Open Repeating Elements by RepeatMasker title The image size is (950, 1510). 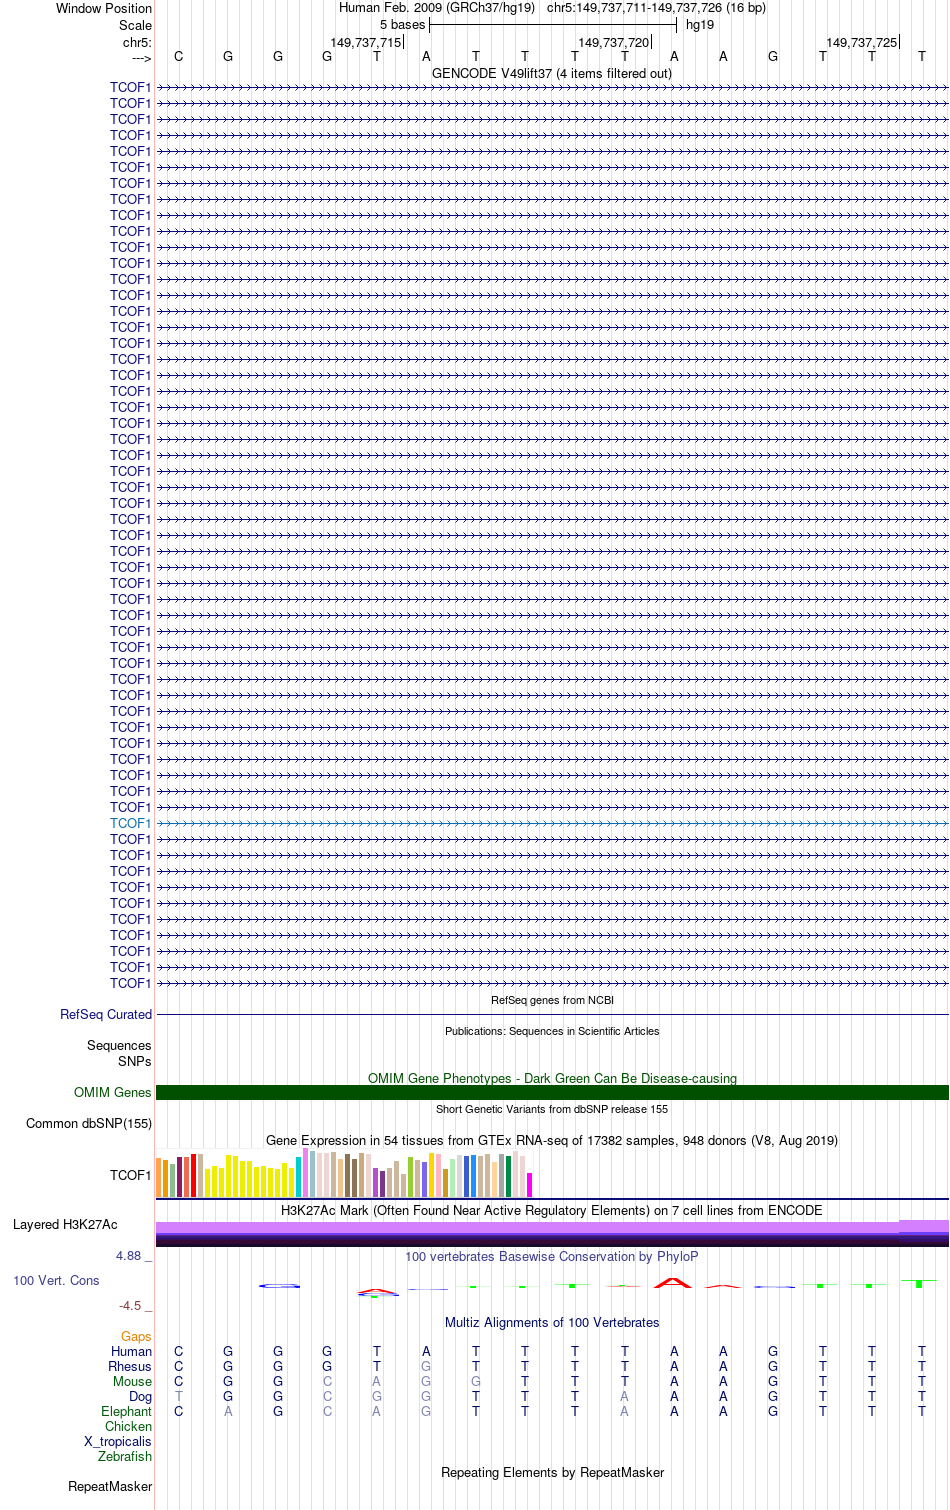(x=552, y=1472)
